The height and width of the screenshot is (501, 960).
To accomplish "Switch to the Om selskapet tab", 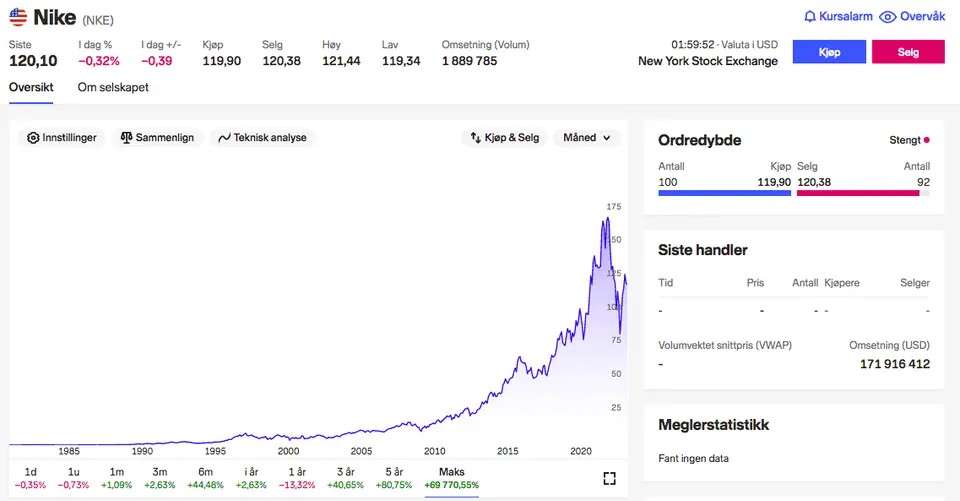I will (x=113, y=87).
